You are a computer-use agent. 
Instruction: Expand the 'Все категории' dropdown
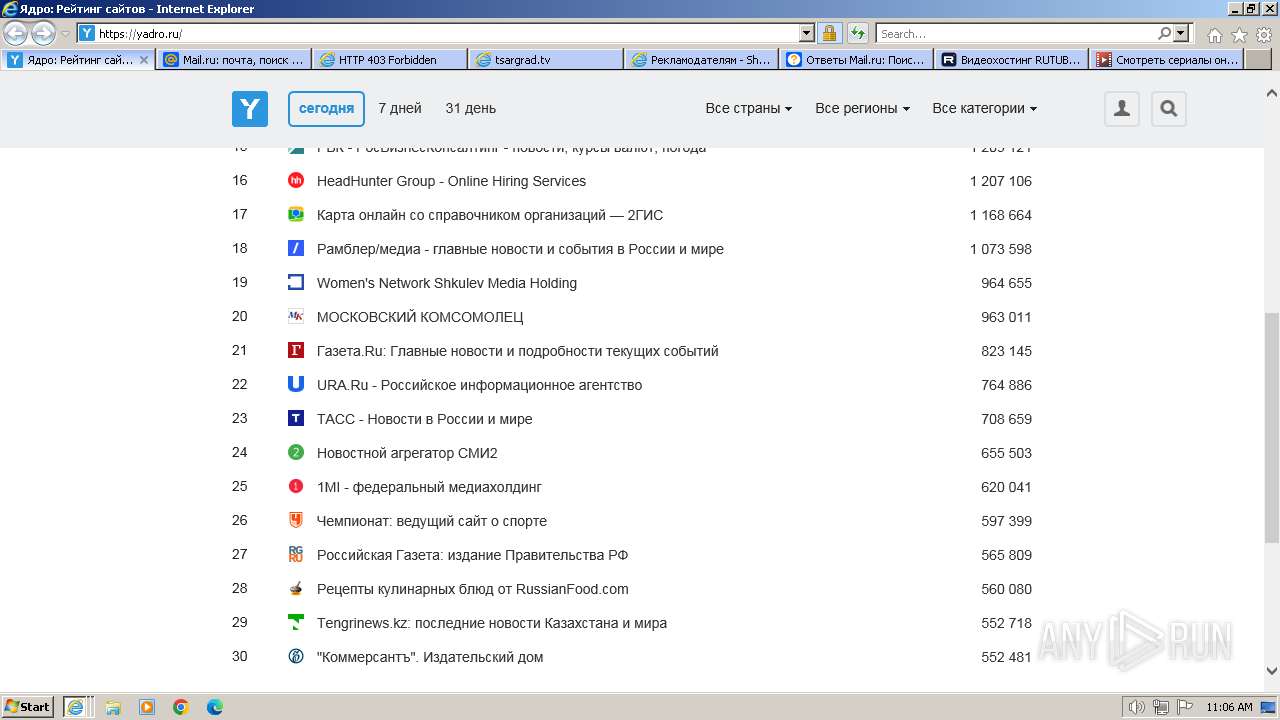(985, 109)
